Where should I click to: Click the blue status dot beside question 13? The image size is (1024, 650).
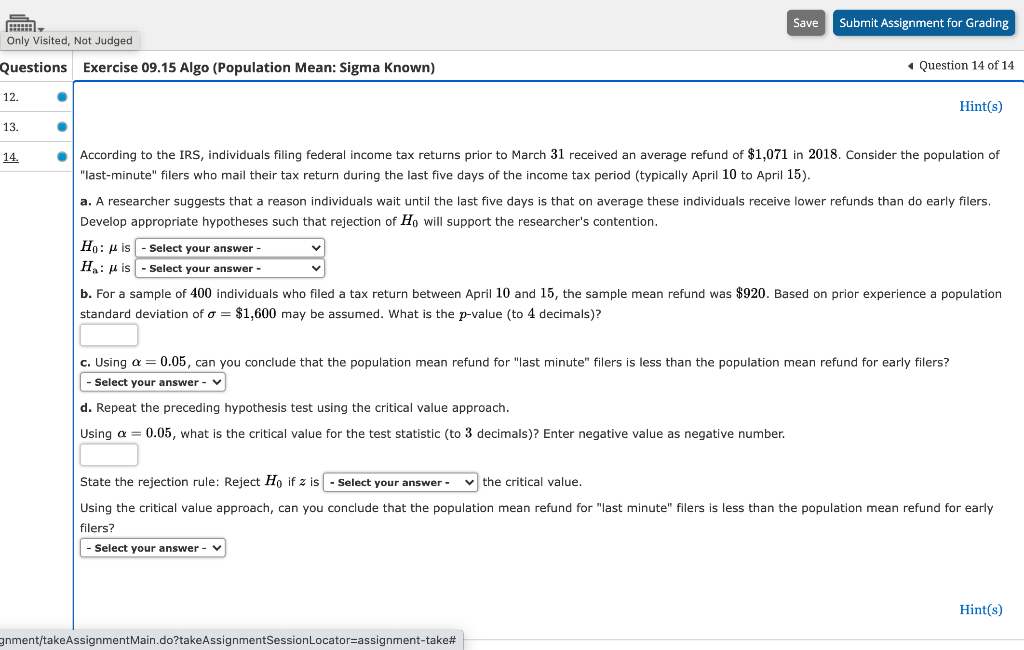61,127
